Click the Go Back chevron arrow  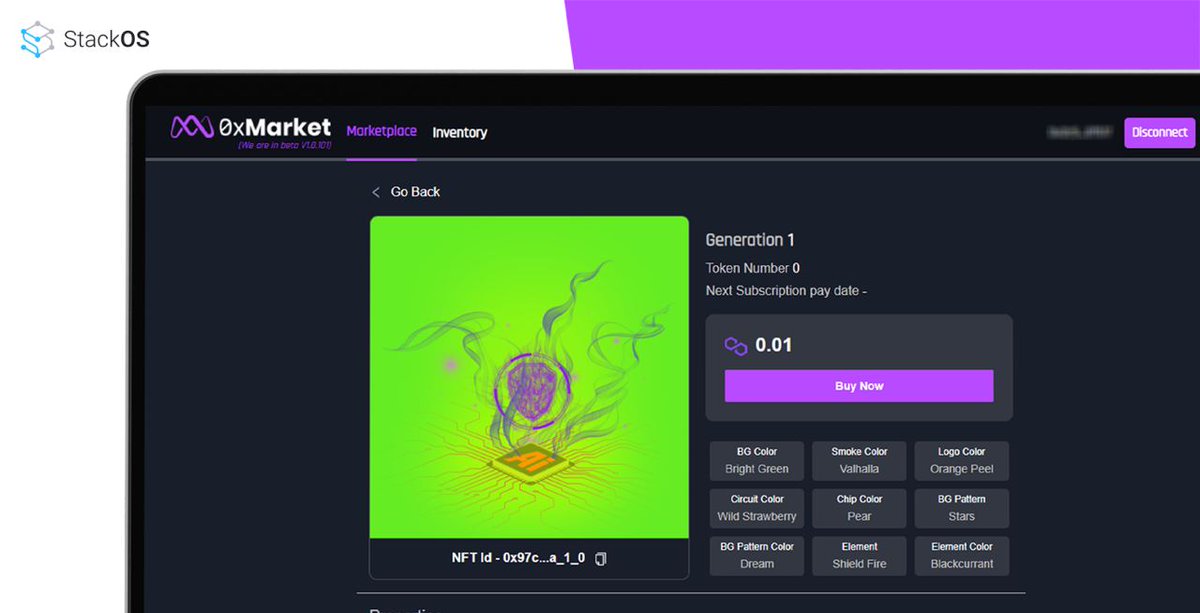click(376, 192)
